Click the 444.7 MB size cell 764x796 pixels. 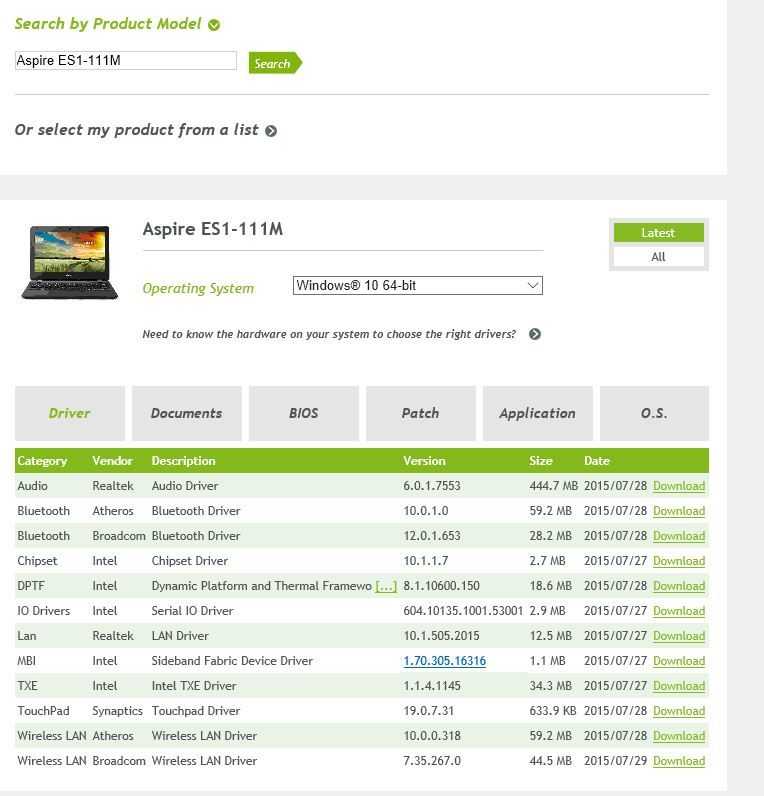[x=554, y=486]
